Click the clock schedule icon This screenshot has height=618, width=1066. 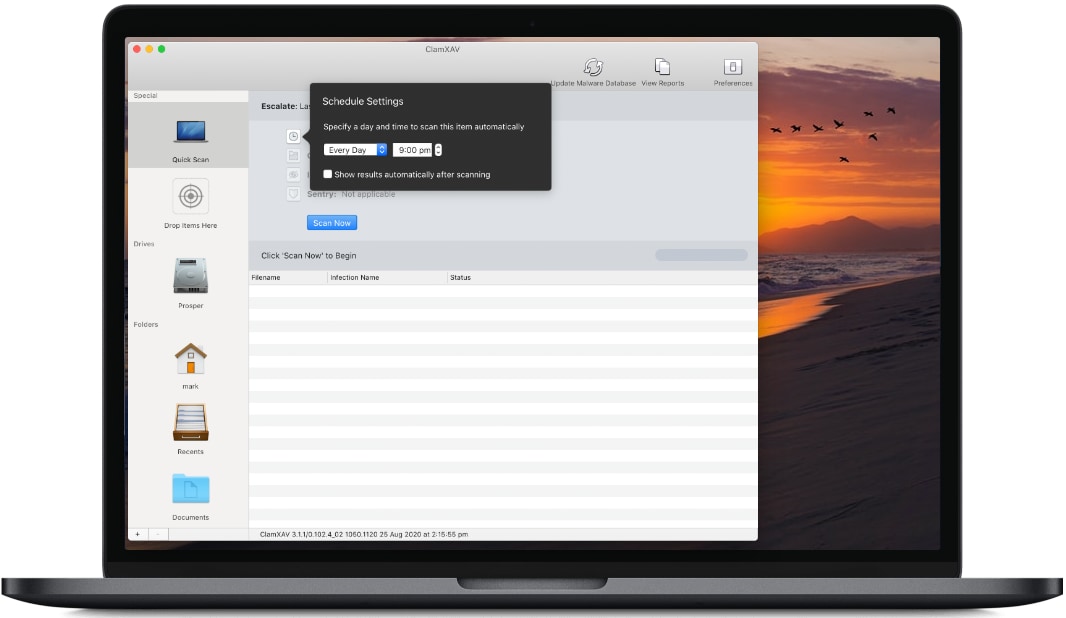[293, 136]
